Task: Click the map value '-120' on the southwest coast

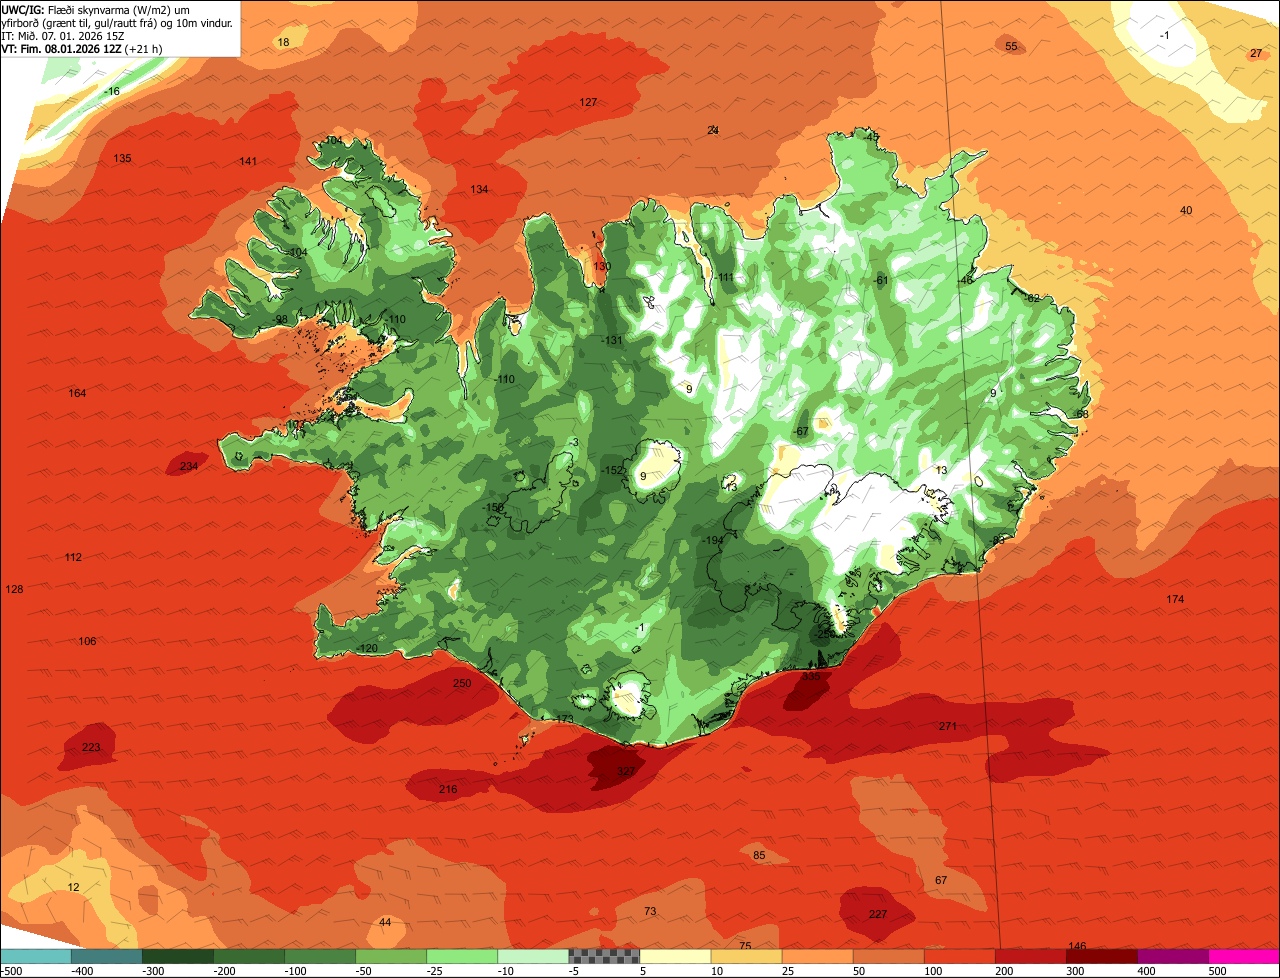Action: click(x=368, y=648)
